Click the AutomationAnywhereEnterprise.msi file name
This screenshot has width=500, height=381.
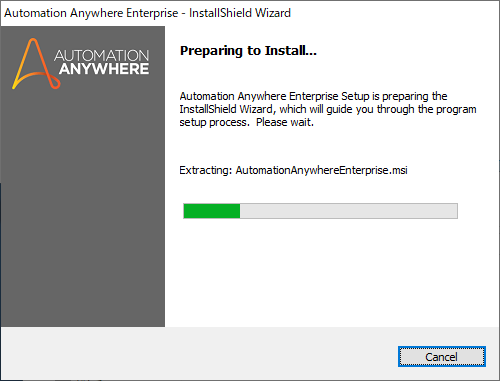pos(321,170)
